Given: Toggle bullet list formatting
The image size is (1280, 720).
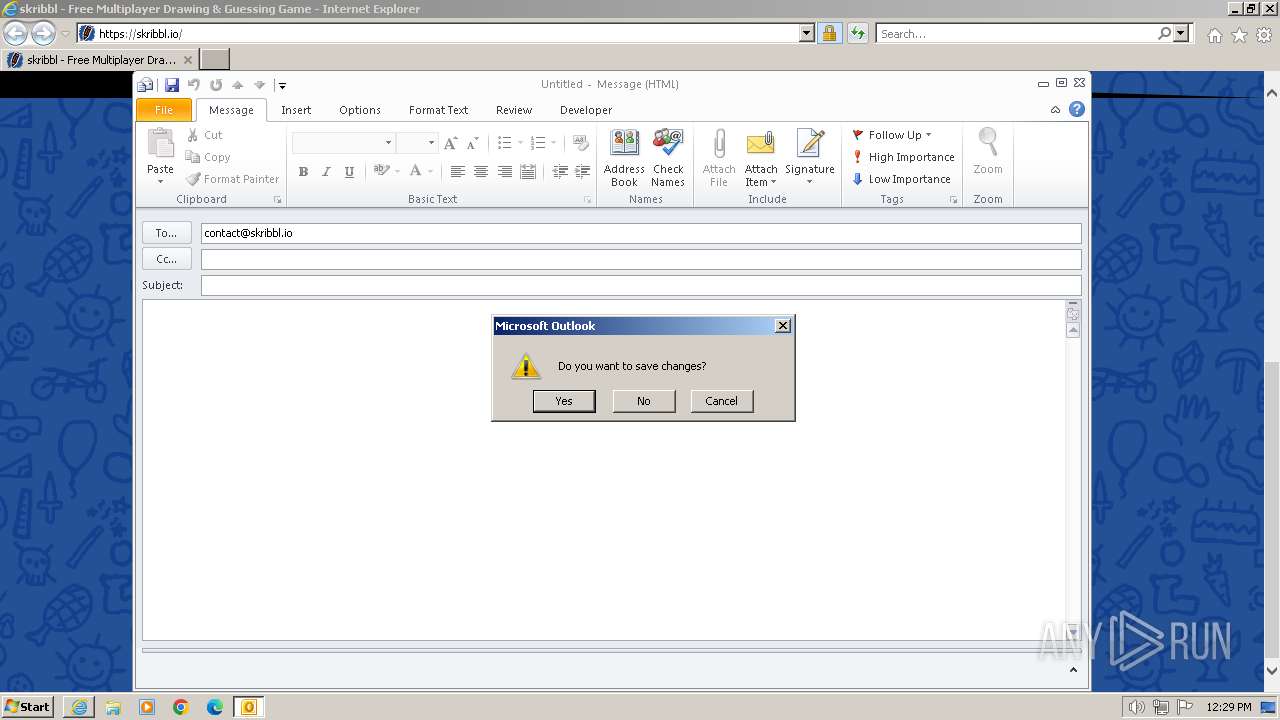Looking at the screenshot, I should click(505, 143).
